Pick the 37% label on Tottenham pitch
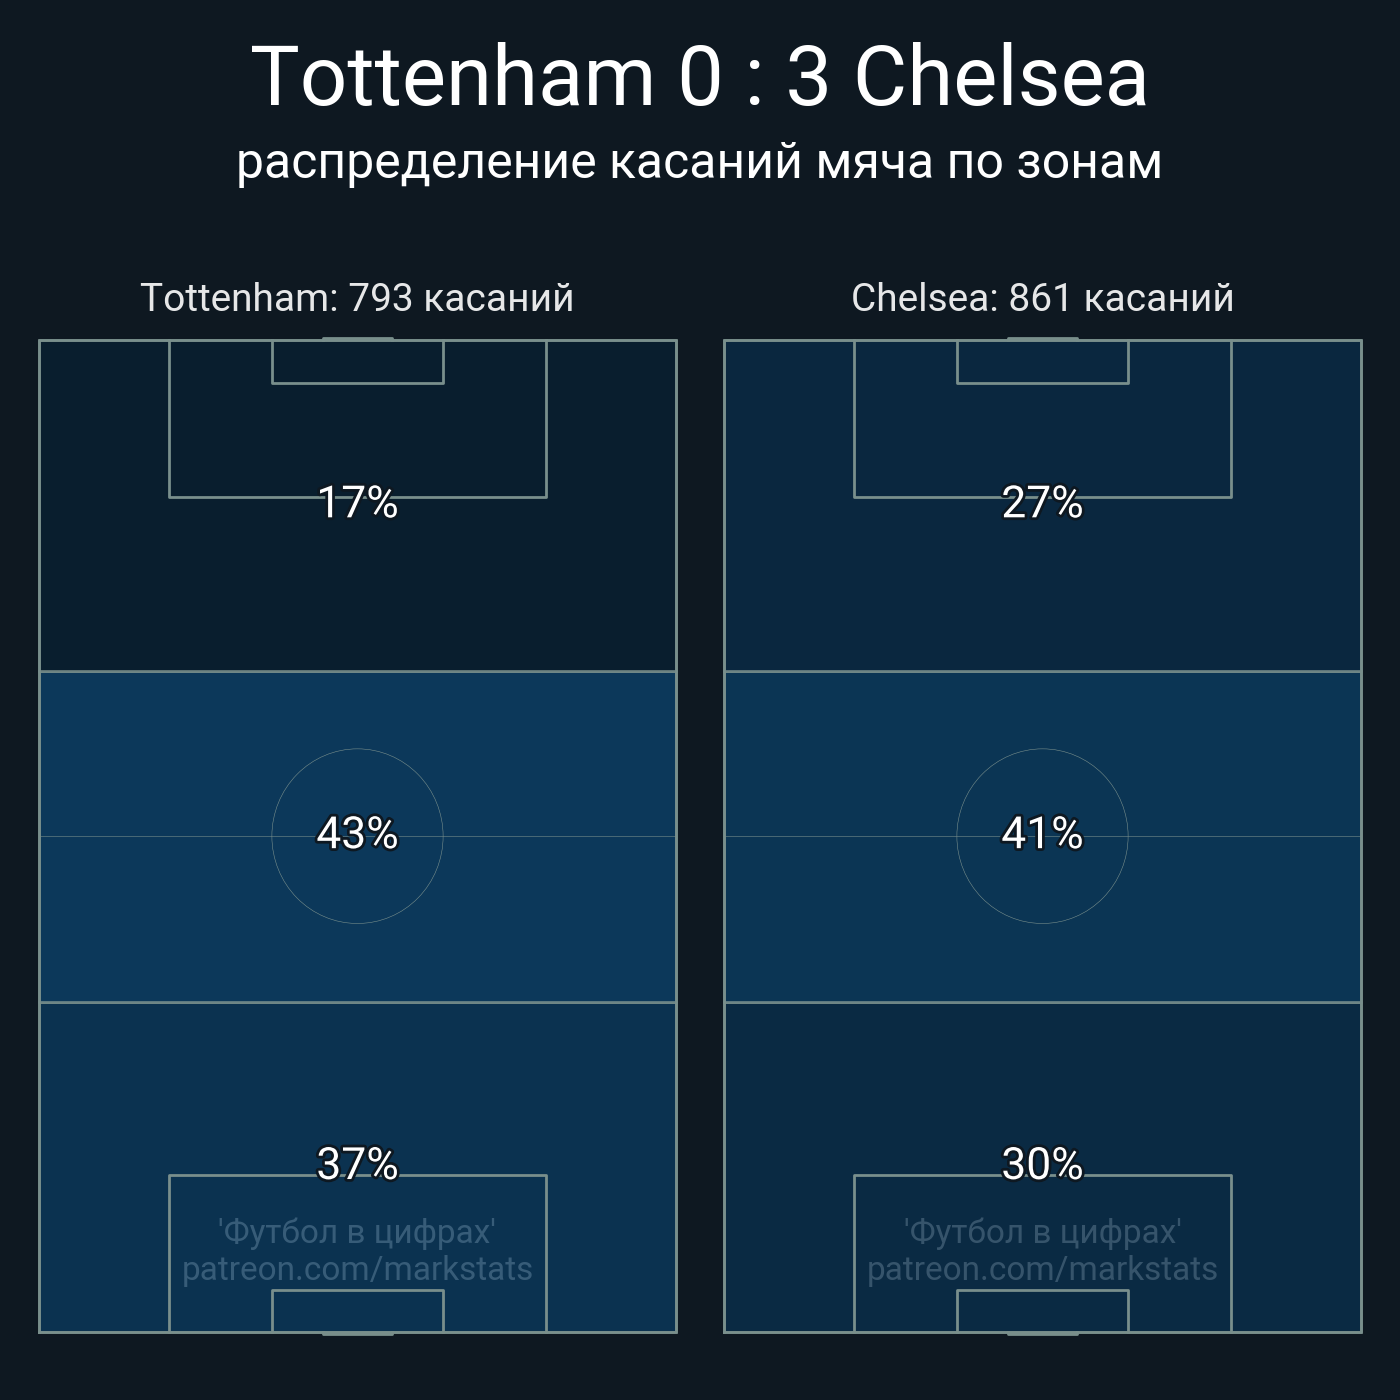Screen dimensions: 1400x1400 click(357, 1164)
